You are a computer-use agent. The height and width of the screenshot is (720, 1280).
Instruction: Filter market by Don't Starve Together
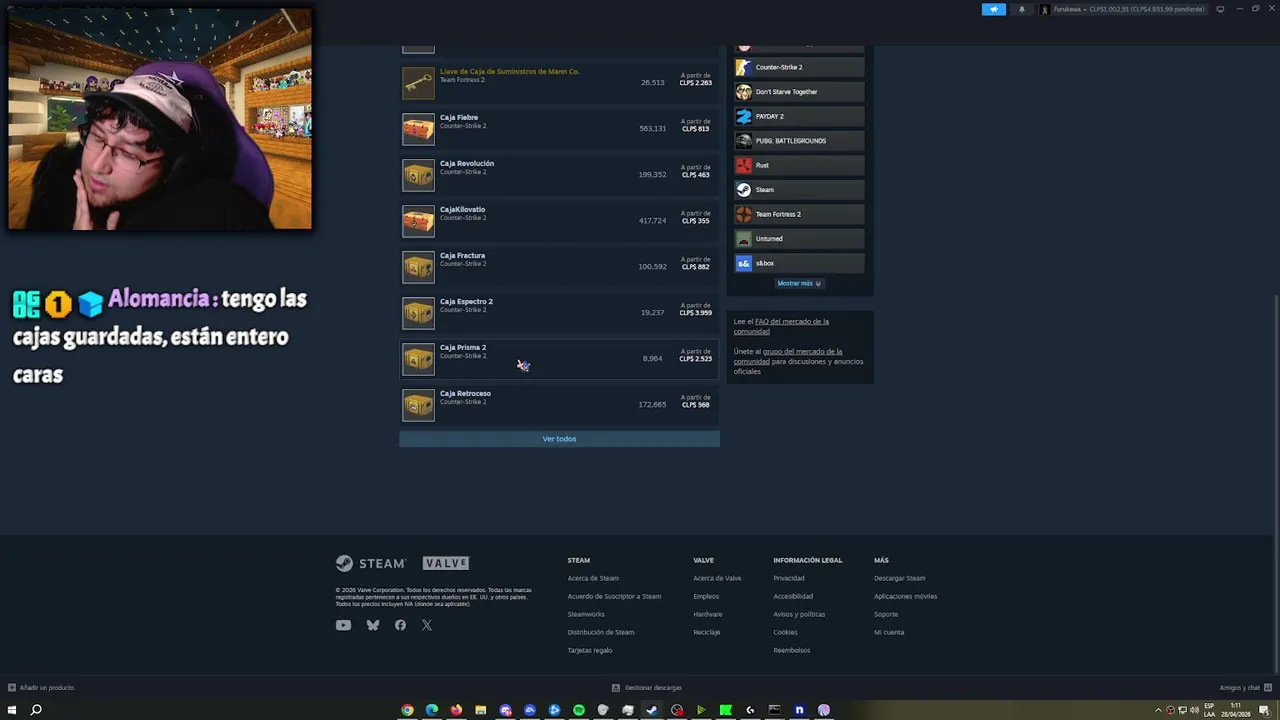pos(799,92)
